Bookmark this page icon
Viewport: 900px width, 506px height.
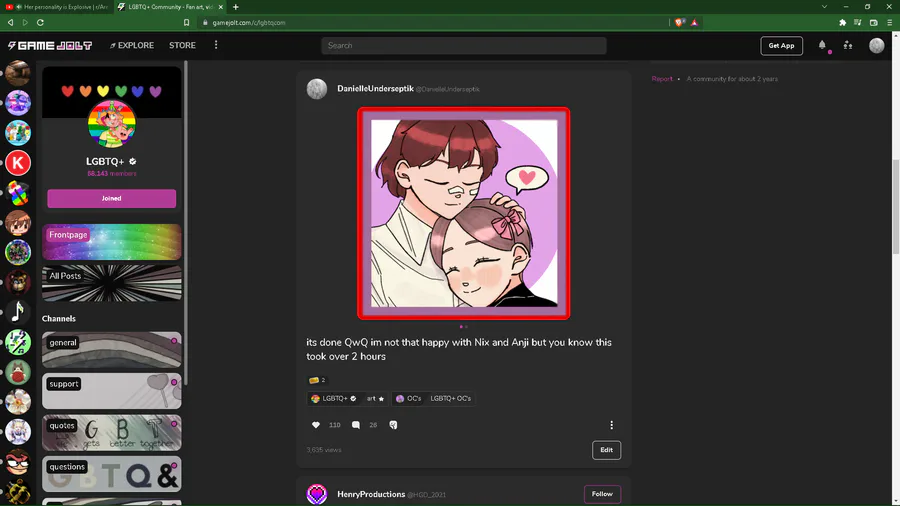186,22
